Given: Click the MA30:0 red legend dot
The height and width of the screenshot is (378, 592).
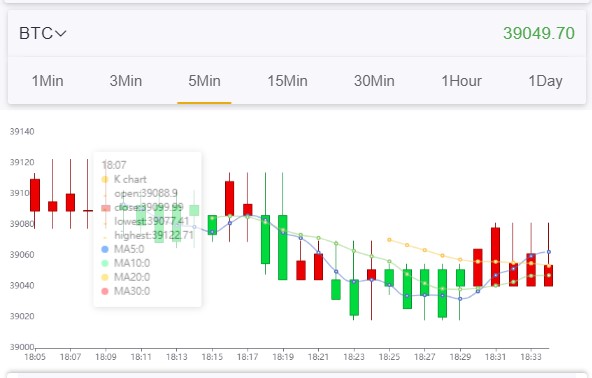Looking at the screenshot, I should click(105, 291).
